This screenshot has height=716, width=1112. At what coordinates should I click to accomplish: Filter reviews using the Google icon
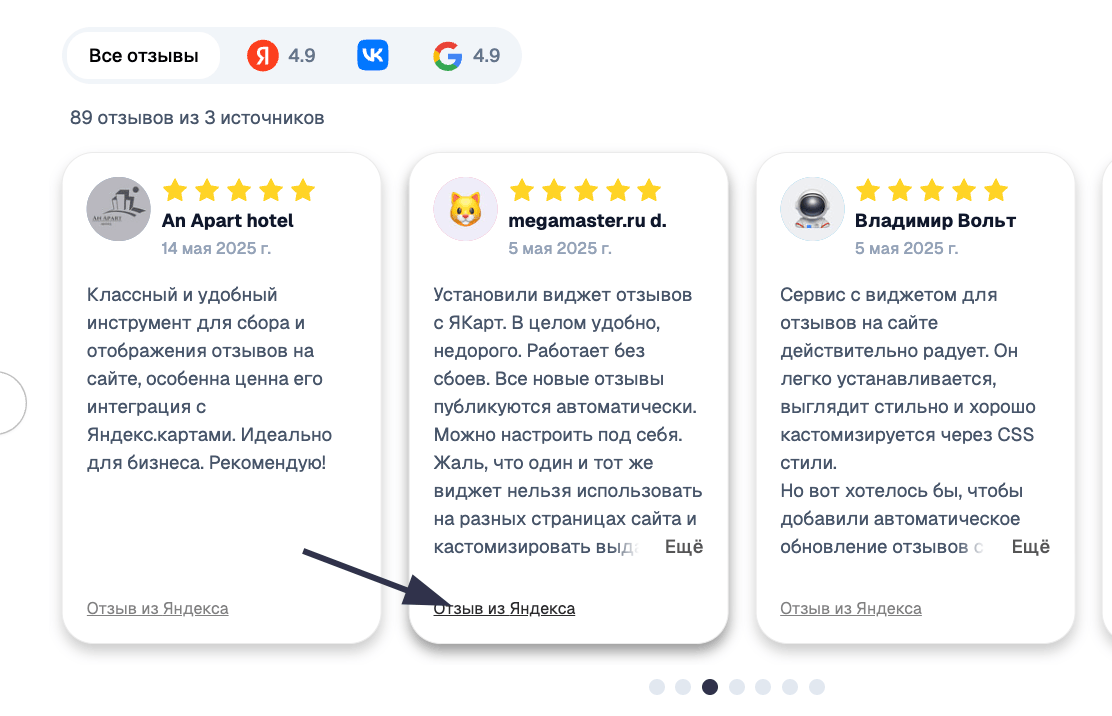coord(449,55)
